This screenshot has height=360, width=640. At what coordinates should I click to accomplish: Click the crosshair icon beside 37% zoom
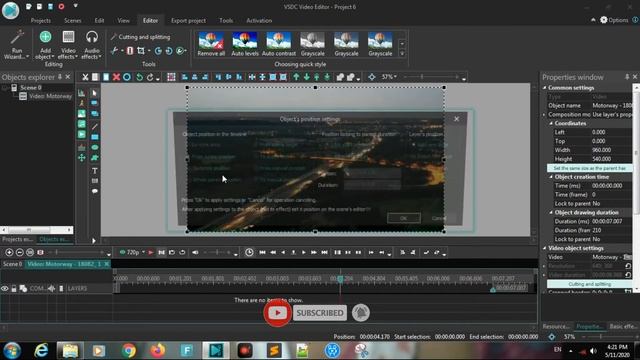tap(371, 77)
